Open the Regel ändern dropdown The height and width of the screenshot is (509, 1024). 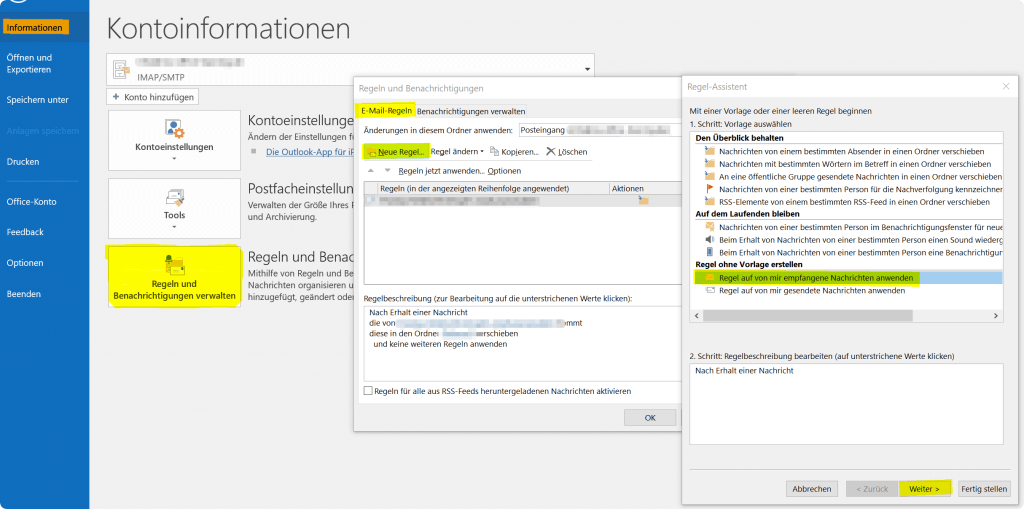tap(457, 152)
